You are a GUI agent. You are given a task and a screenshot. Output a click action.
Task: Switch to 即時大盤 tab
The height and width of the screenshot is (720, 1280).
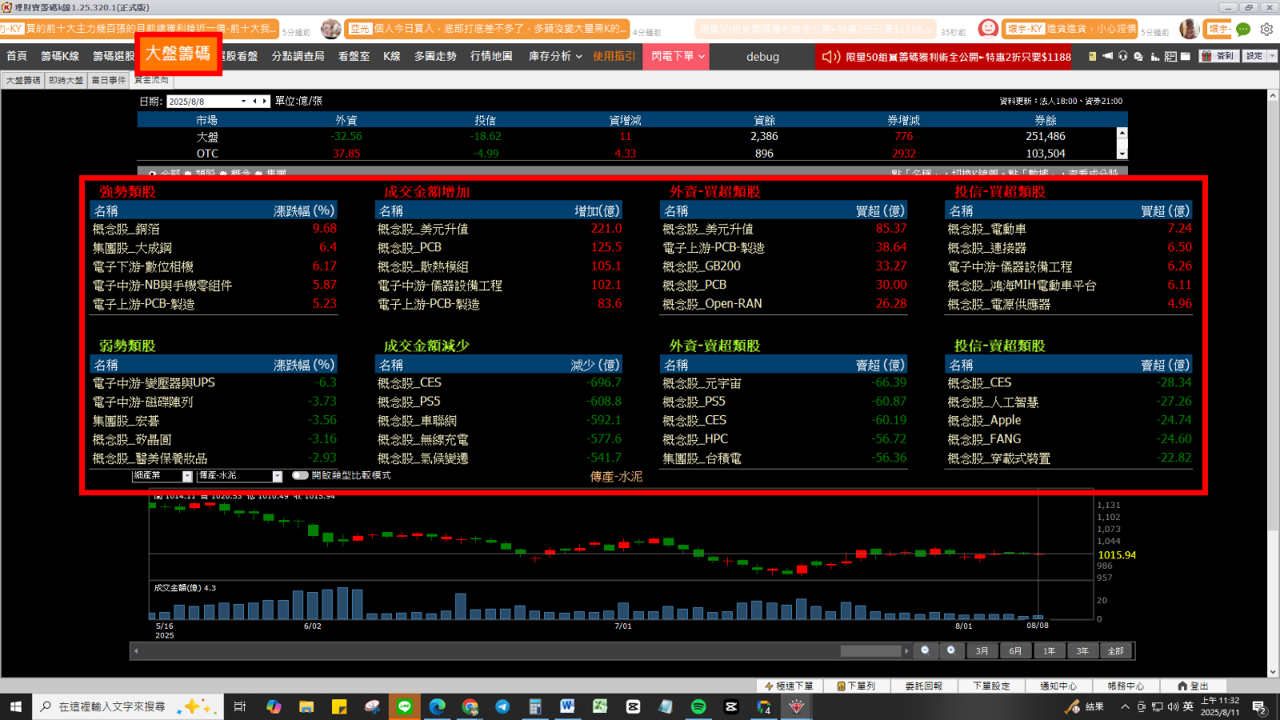coord(66,79)
